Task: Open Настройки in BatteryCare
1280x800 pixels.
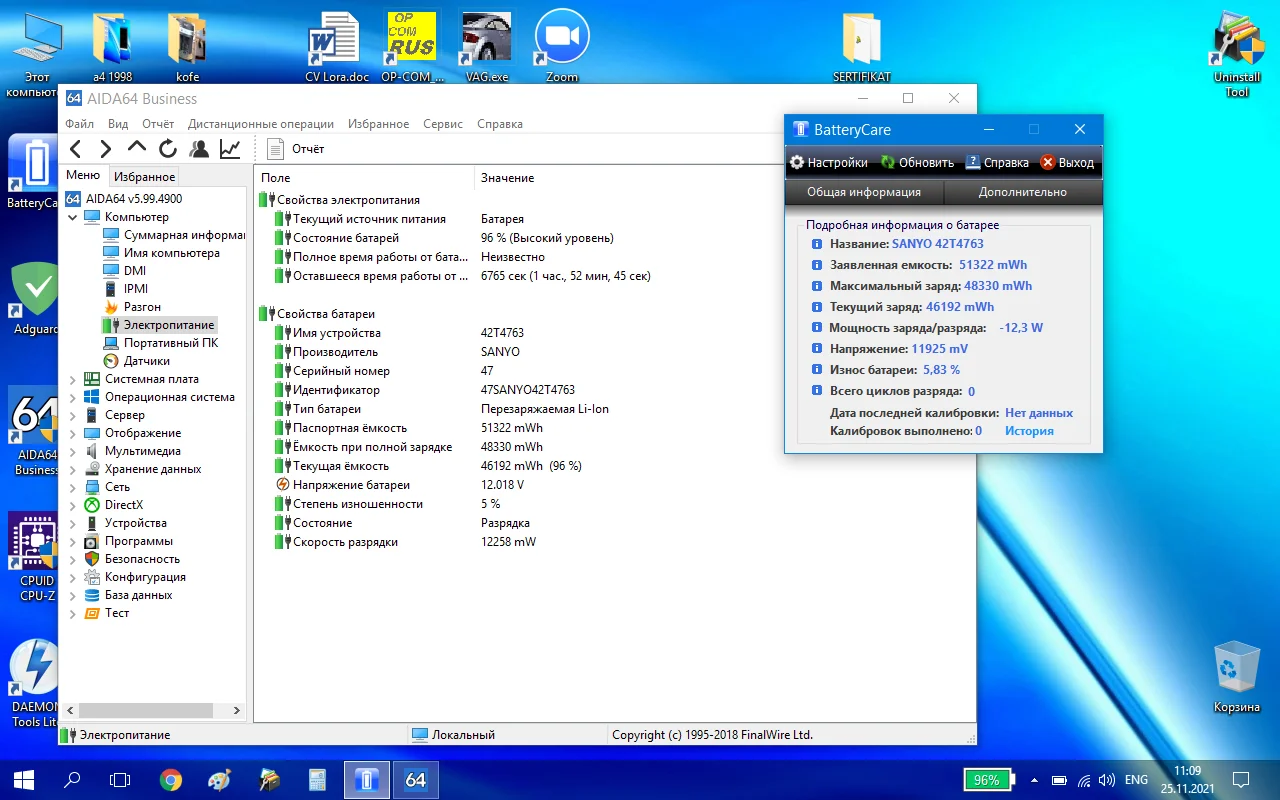Action: coord(828,162)
